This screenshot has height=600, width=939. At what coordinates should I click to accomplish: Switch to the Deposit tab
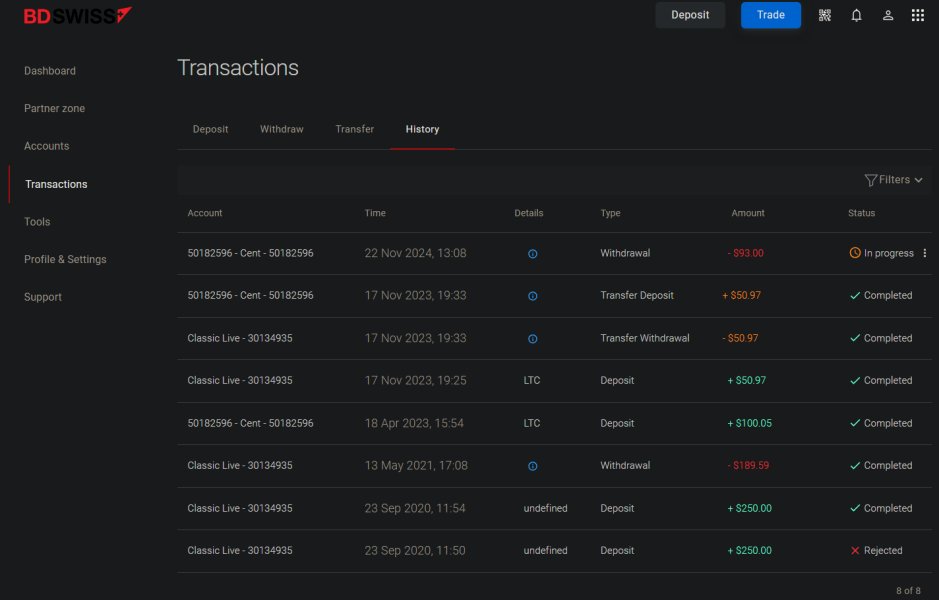pos(210,129)
